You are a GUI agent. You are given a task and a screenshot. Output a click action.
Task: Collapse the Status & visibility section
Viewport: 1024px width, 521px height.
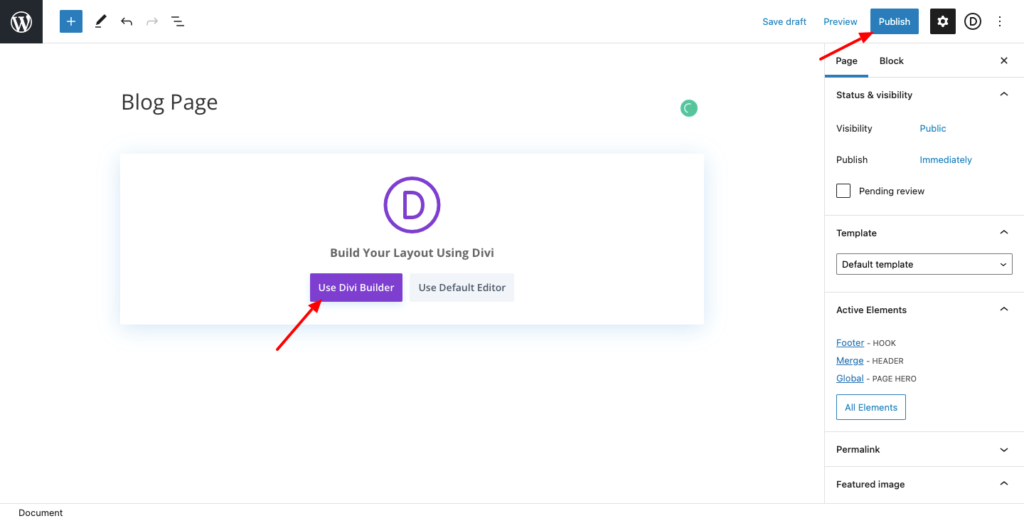tap(1004, 95)
